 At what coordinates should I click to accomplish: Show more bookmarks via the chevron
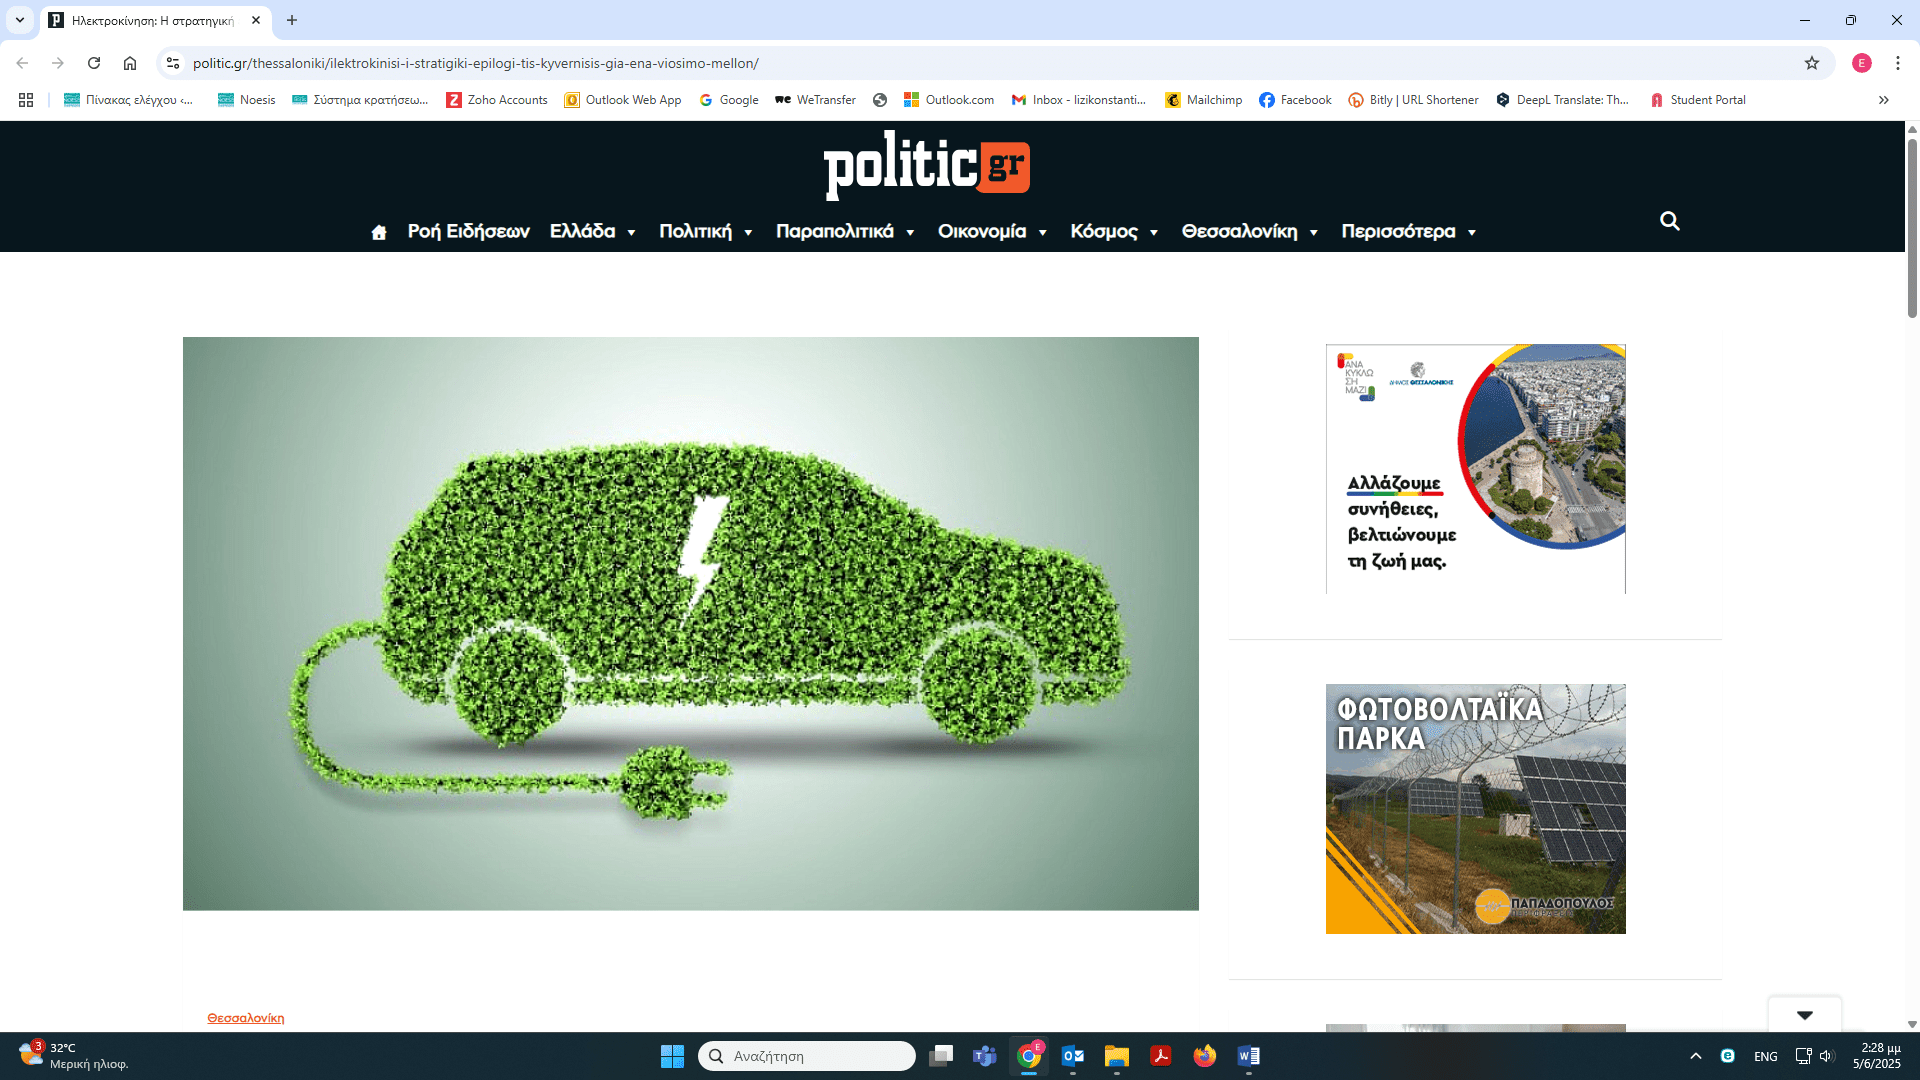click(x=1883, y=100)
